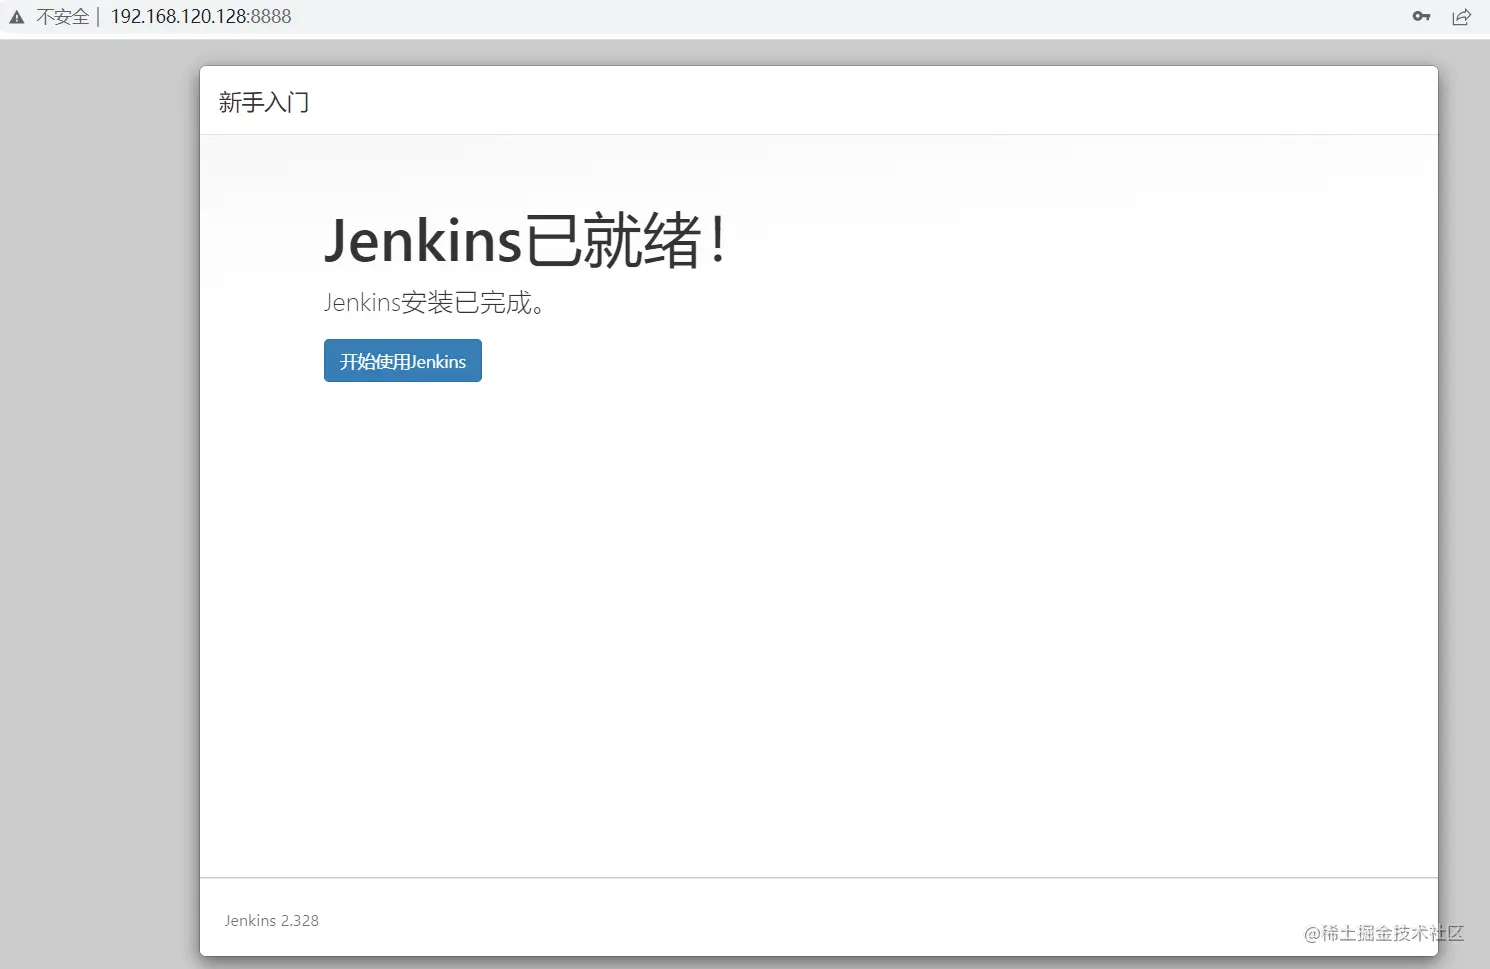
Task: Click the not-secure warning triangle icon
Action: coord(17,17)
